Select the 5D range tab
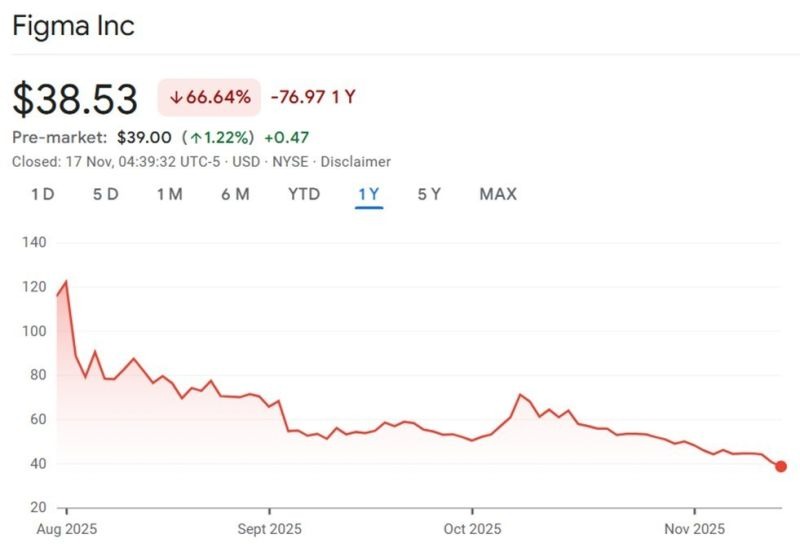Viewport: 800px width, 556px height. click(105, 194)
